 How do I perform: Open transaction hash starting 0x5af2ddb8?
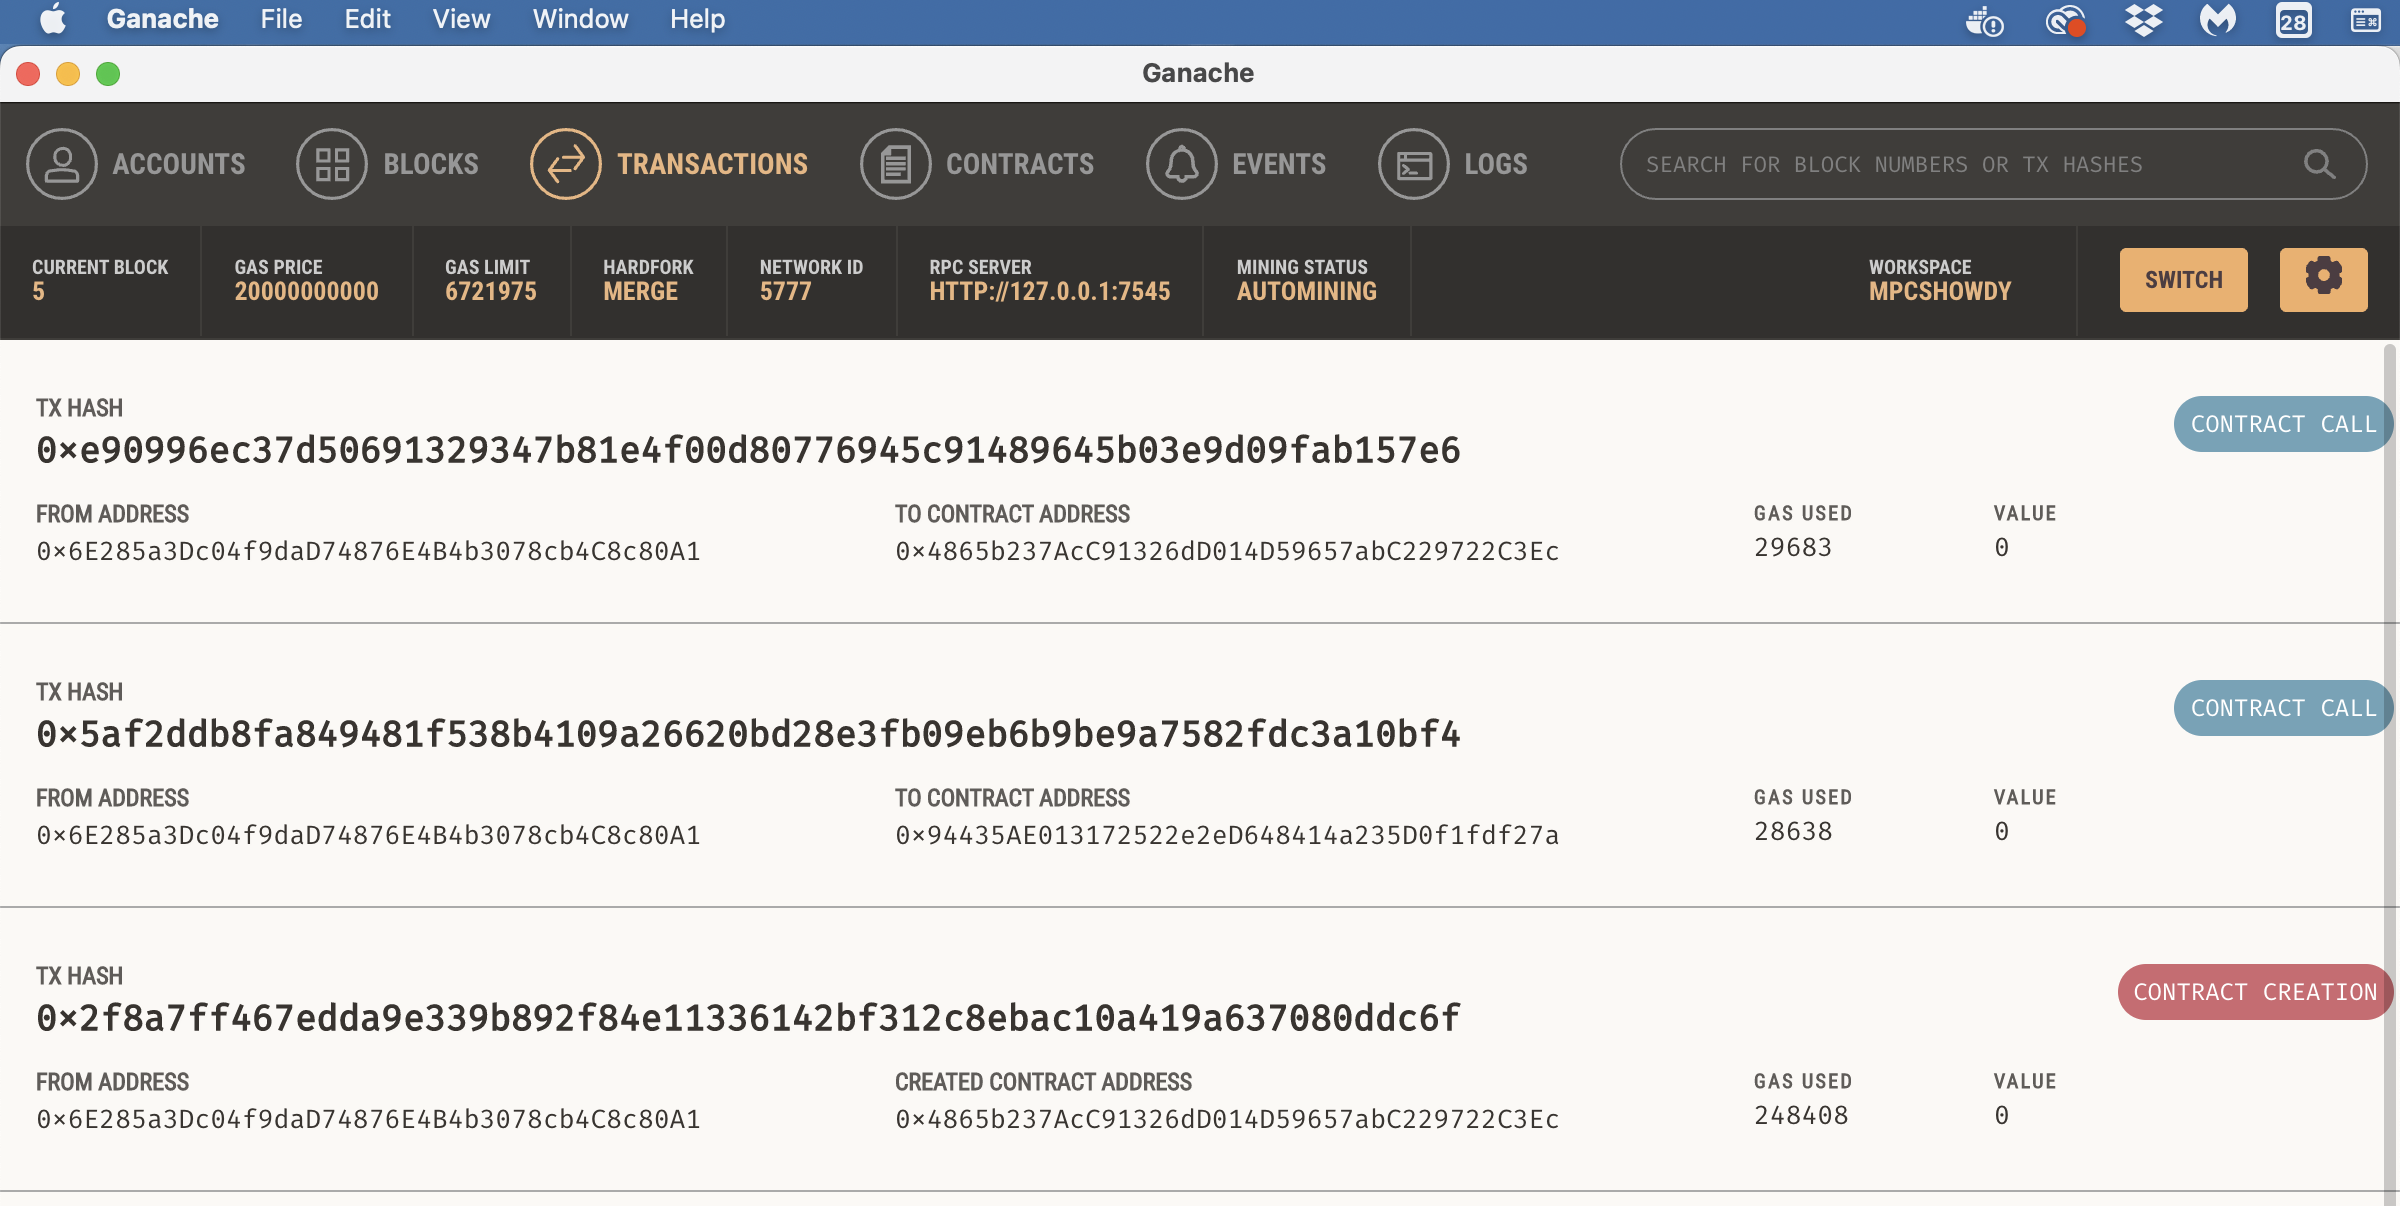[x=748, y=734]
